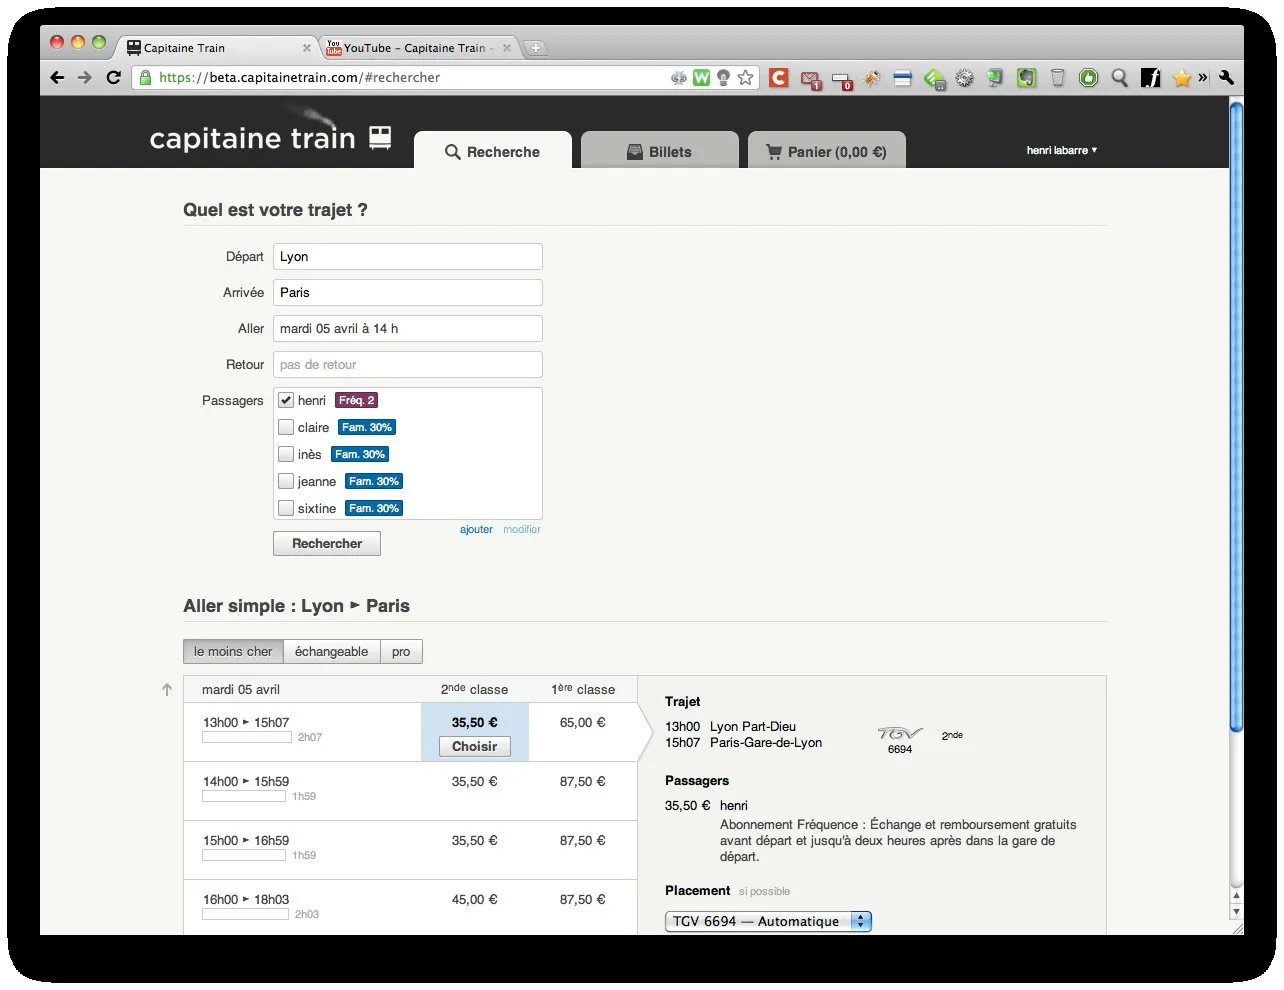Click the Evernote elephant extension icon

point(1026,77)
